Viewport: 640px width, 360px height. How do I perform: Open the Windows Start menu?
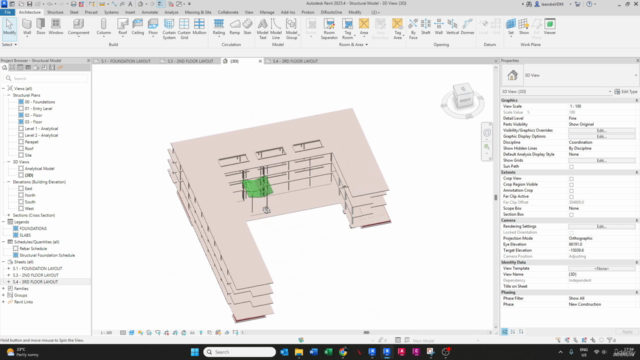tap(195, 352)
